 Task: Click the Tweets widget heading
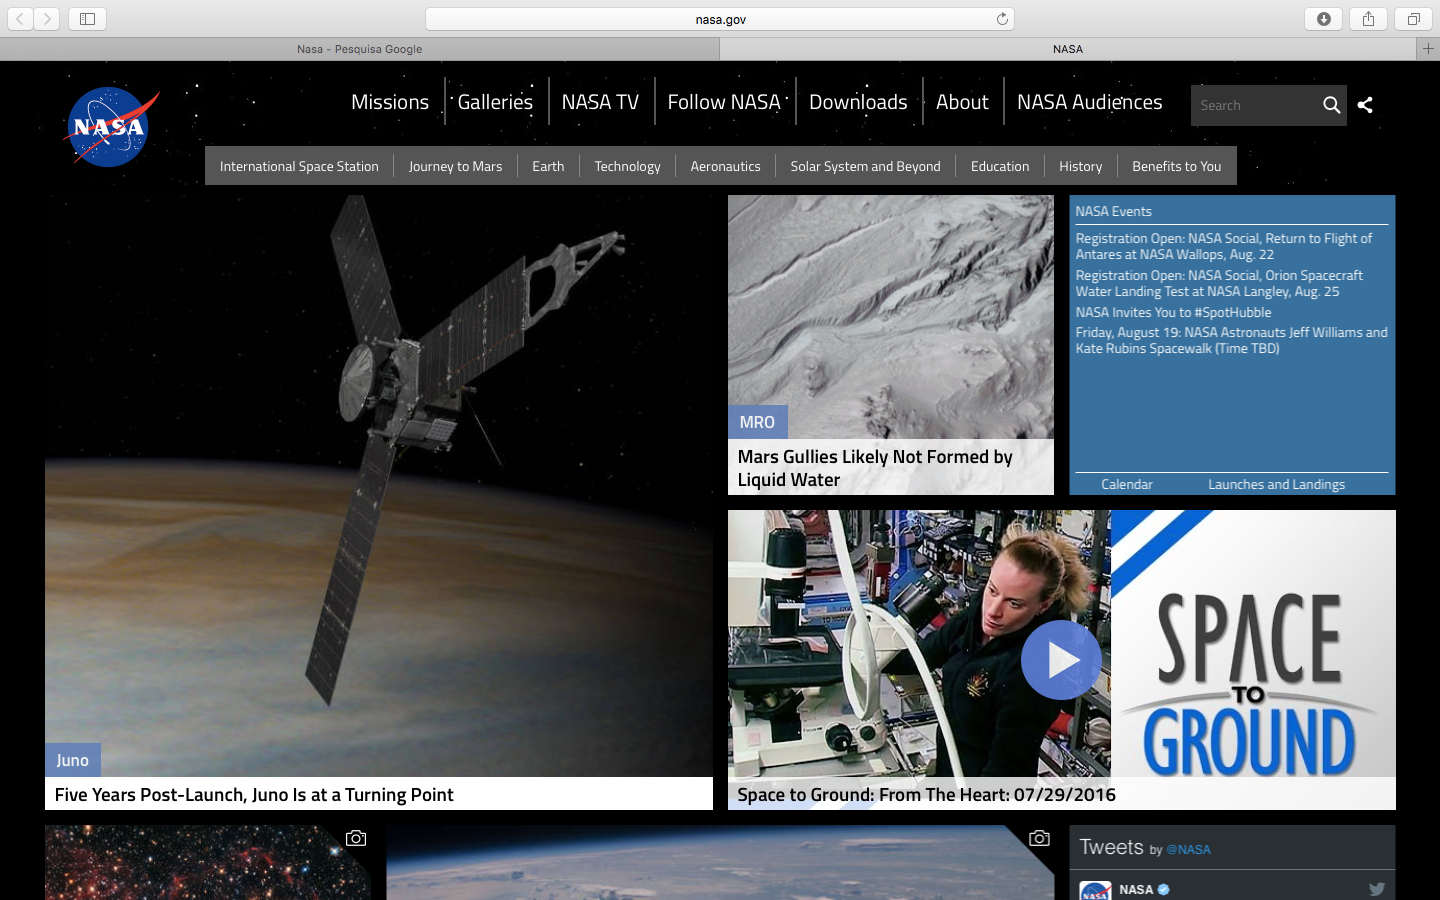click(x=1111, y=847)
